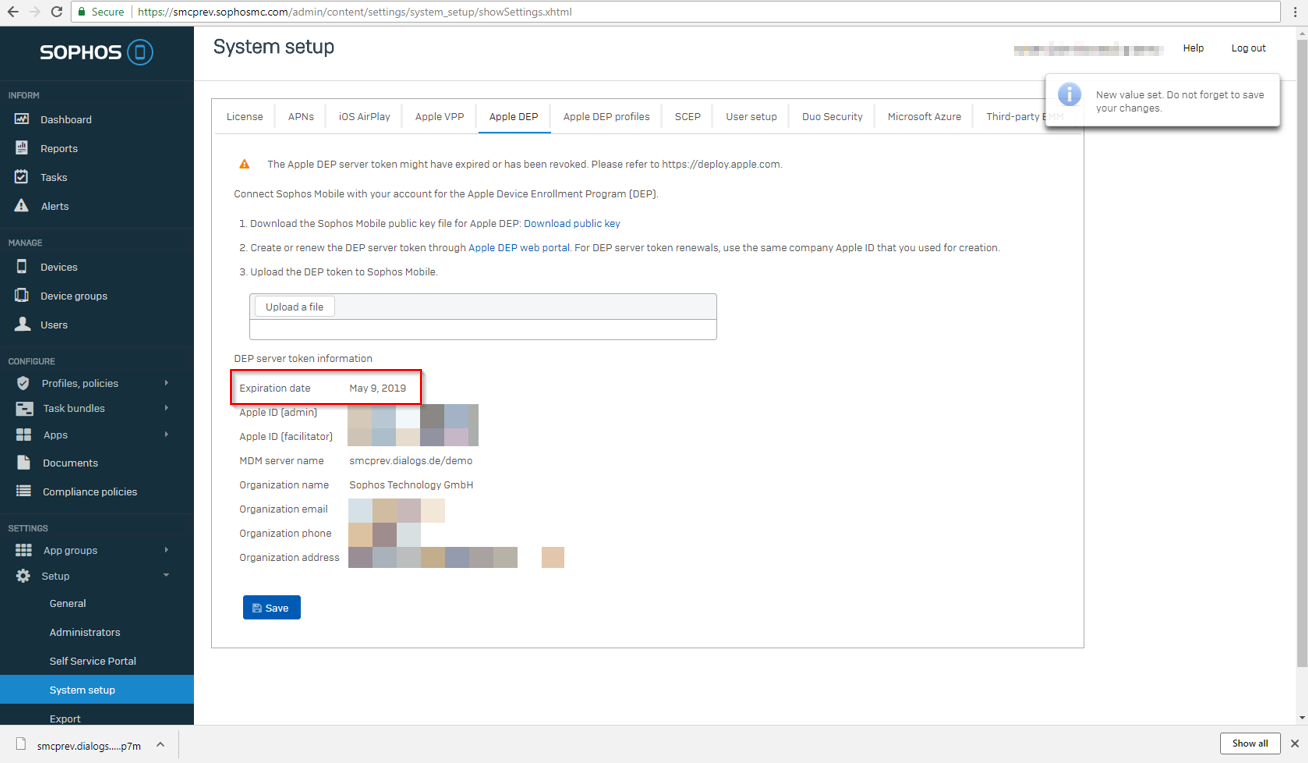1308x763 pixels.
Task: Open Alerts using the warning triangle icon
Action: [22, 206]
